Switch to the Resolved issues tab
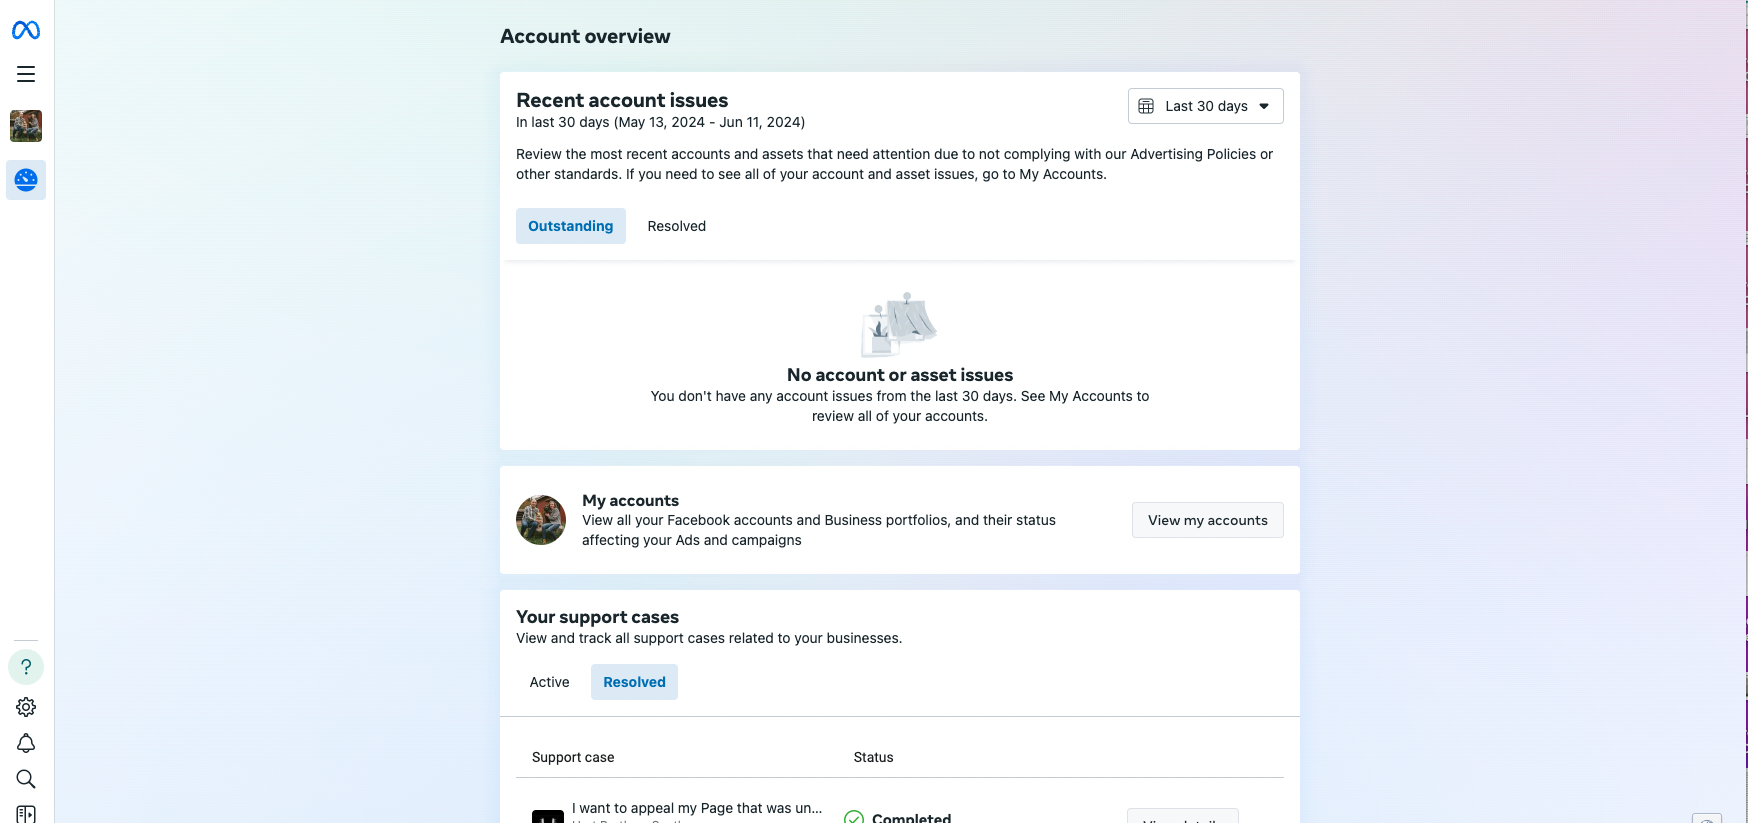 677,226
